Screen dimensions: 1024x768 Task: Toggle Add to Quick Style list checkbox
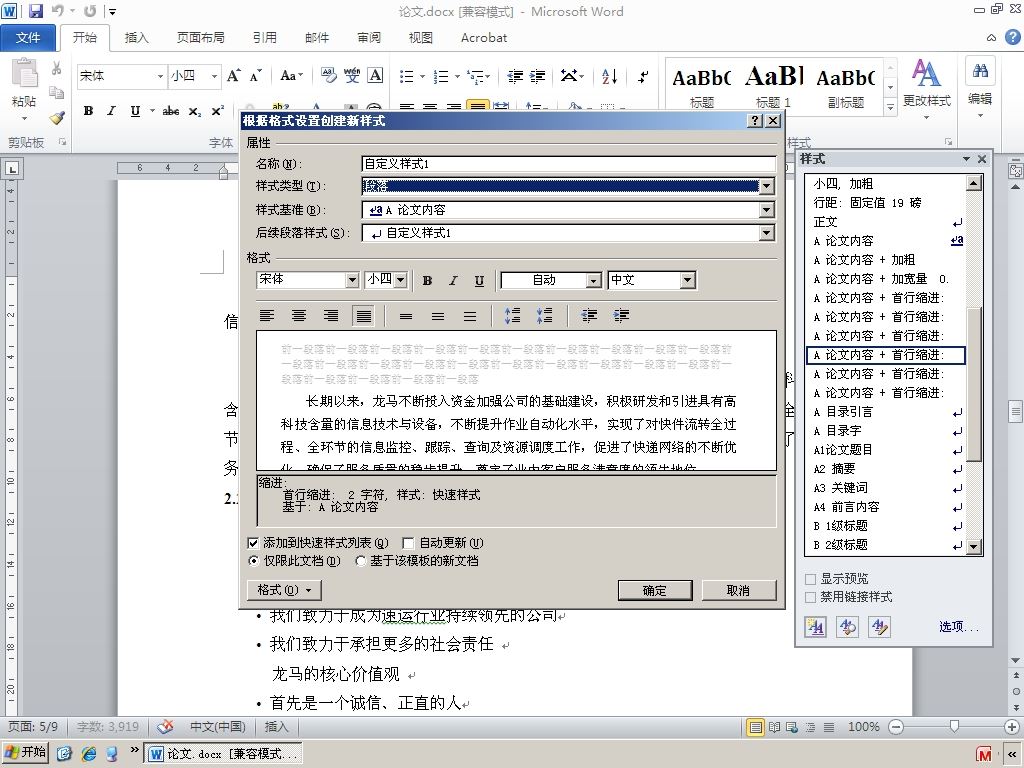point(253,543)
